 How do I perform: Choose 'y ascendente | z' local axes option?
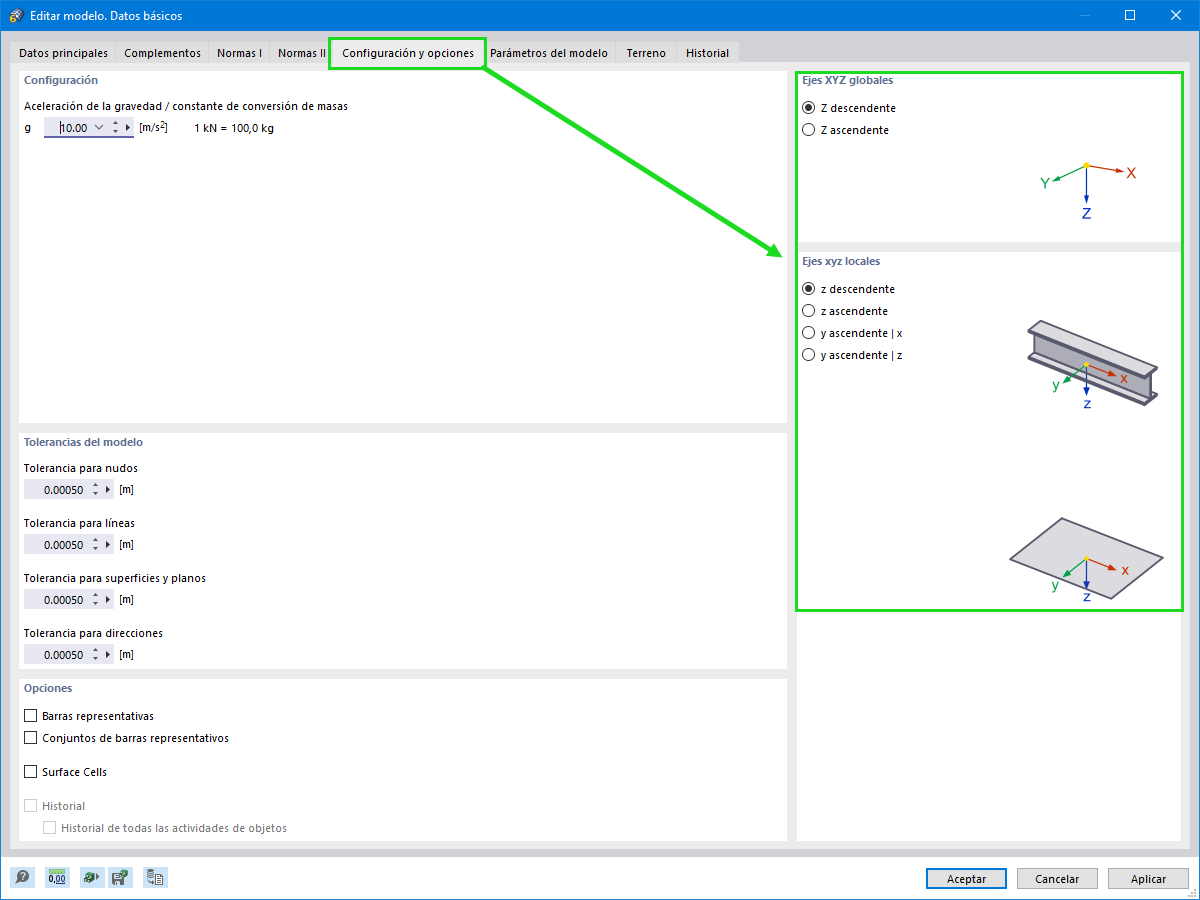tap(809, 355)
